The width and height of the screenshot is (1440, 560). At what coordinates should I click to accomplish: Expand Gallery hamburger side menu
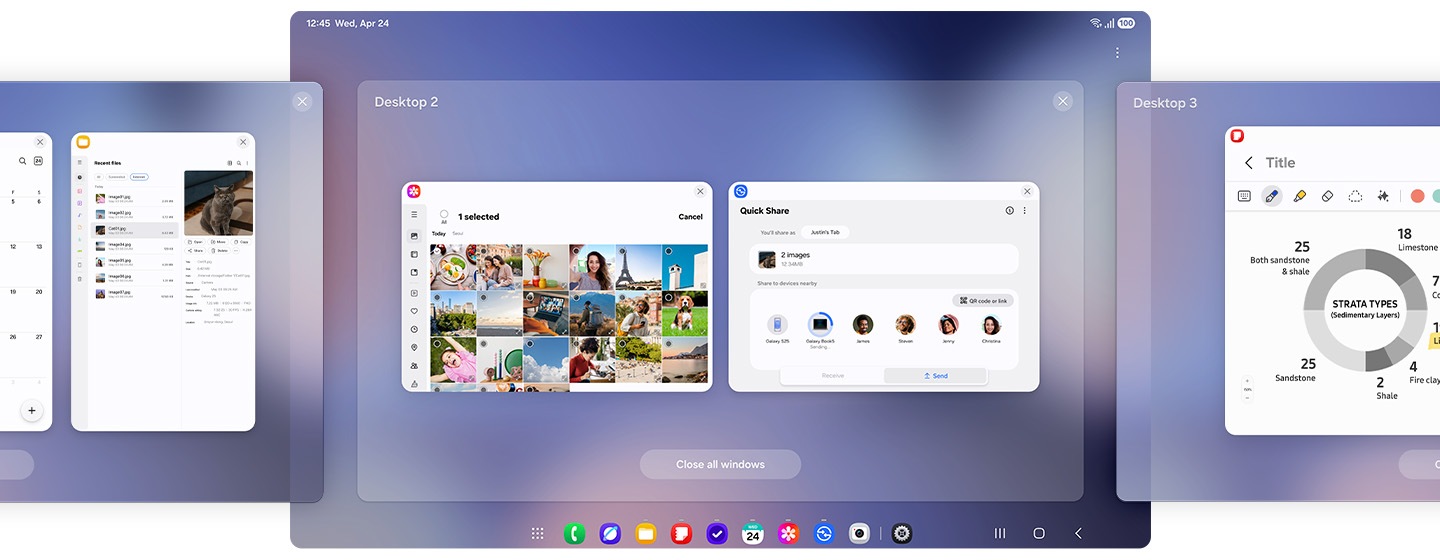(414, 215)
